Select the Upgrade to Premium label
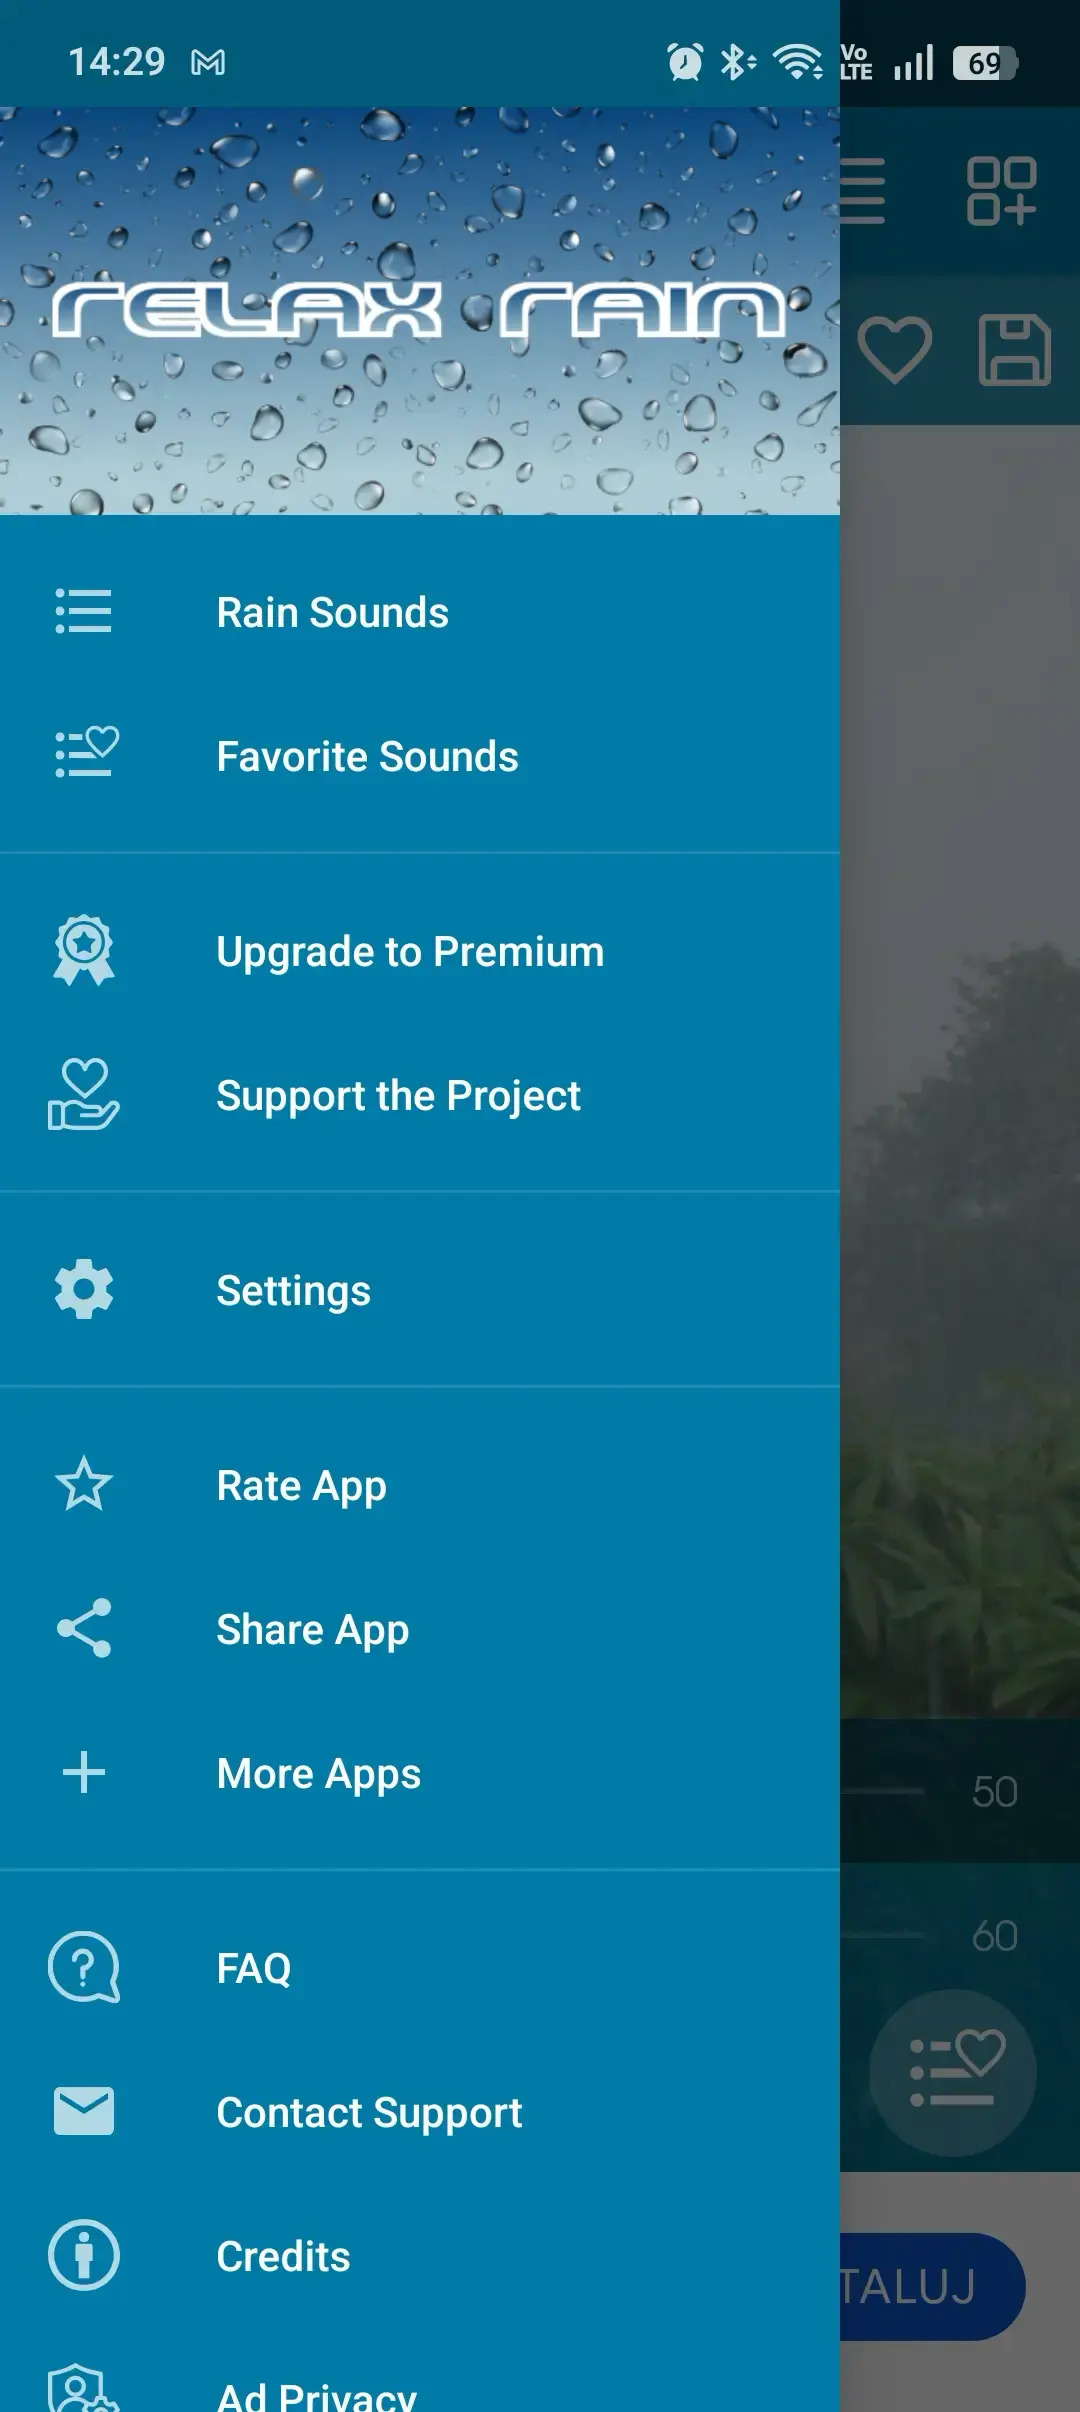Viewport: 1080px width, 2412px height. 410,952
